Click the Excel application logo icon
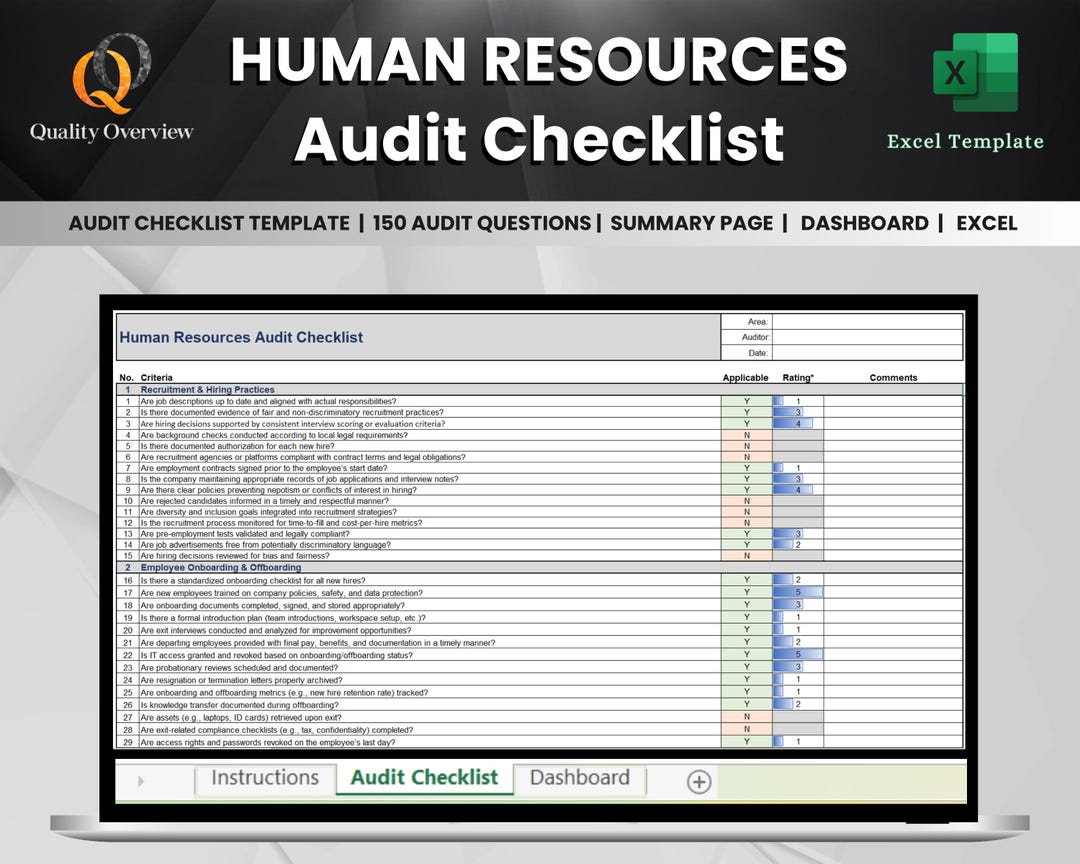The width and height of the screenshot is (1080, 864). 973,73
